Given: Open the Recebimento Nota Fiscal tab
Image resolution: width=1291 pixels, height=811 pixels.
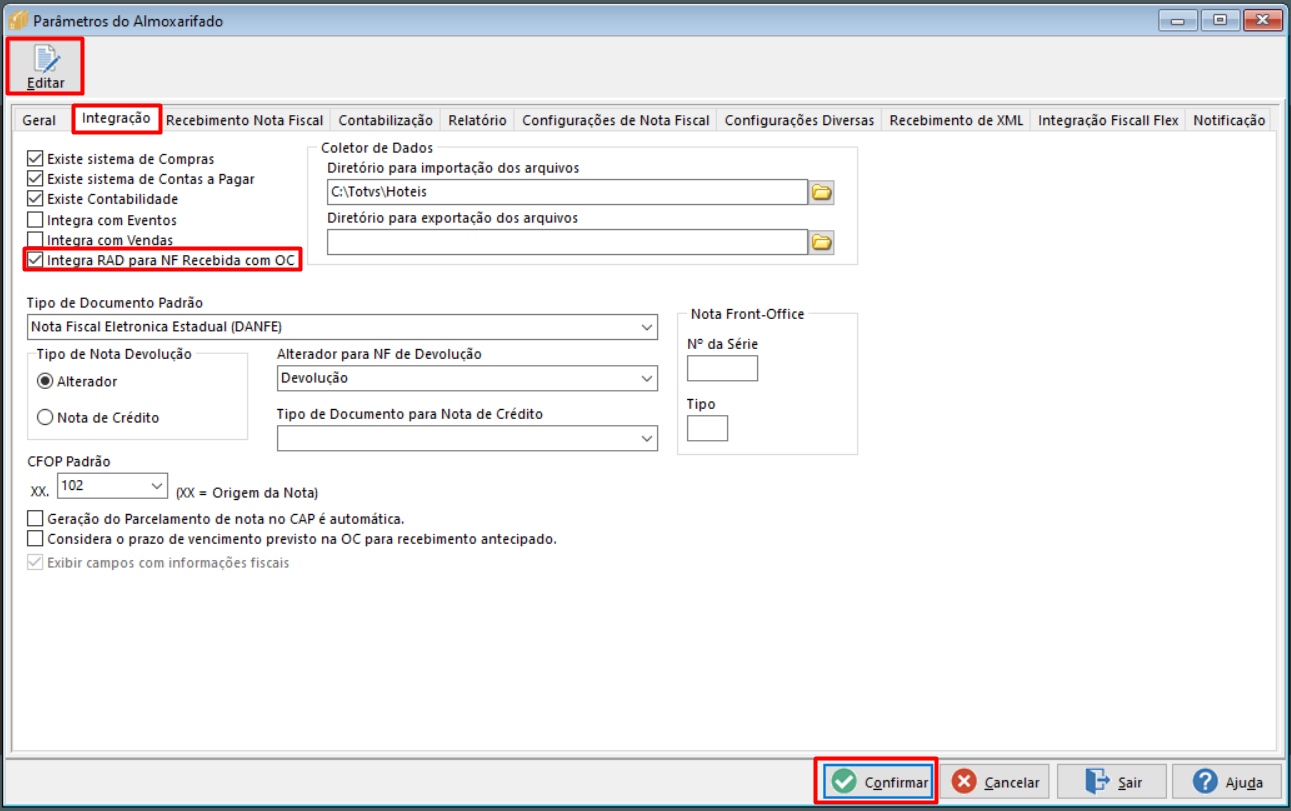Looking at the screenshot, I should [x=245, y=120].
